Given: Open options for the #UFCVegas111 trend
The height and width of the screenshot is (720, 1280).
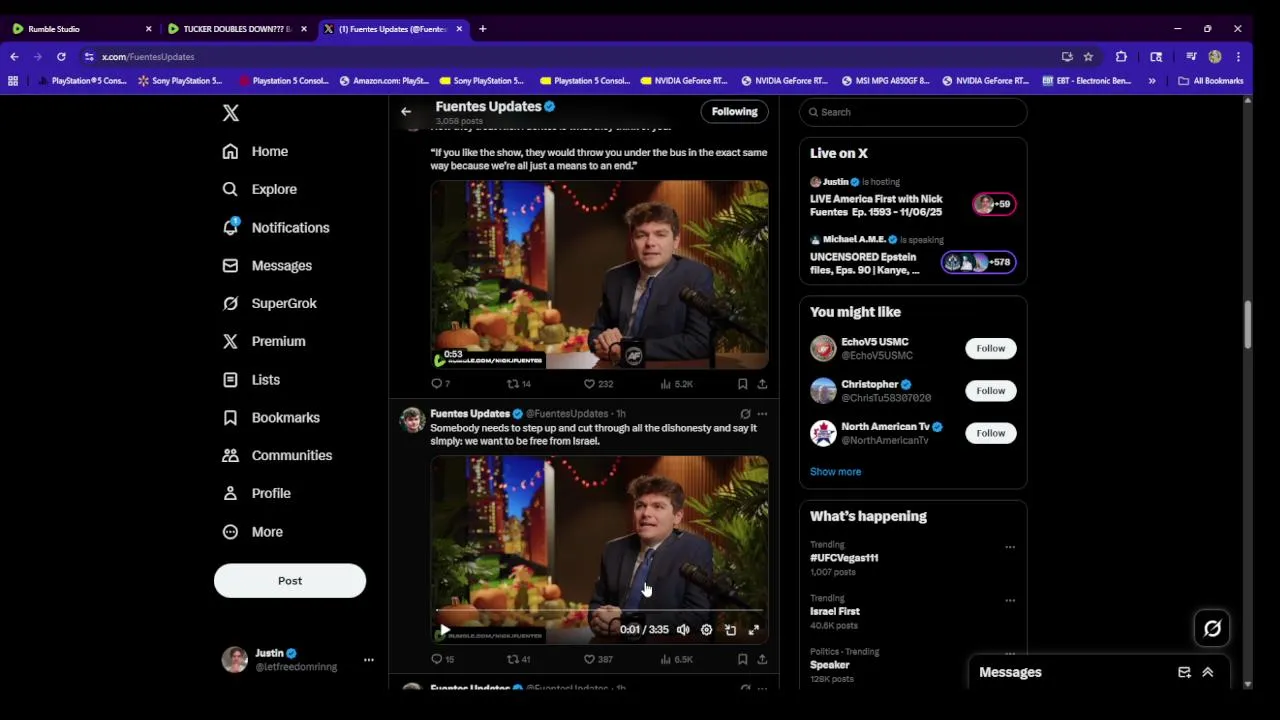Looking at the screenshot, I should point(1010,547).
